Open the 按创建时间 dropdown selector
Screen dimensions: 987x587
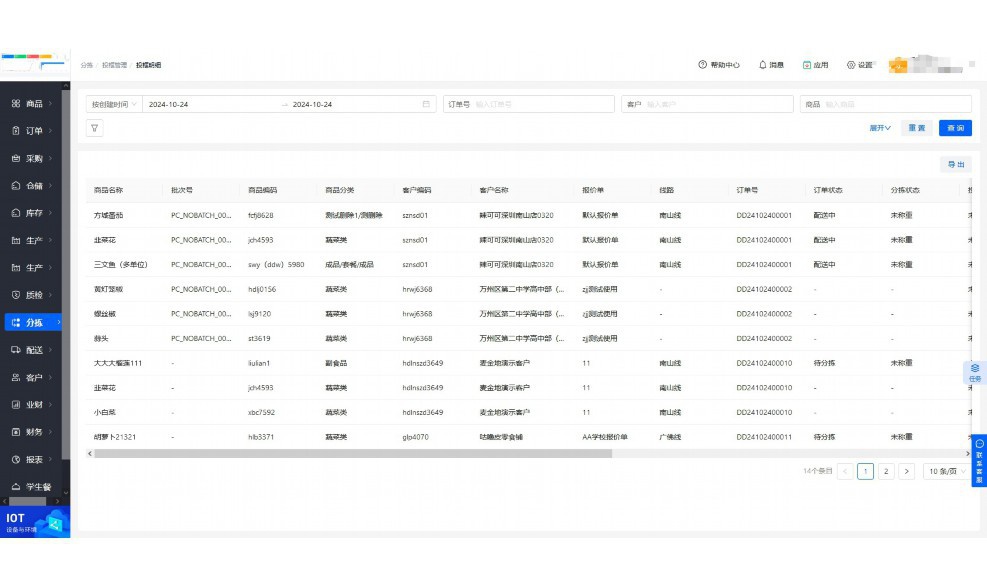[113, 104]
